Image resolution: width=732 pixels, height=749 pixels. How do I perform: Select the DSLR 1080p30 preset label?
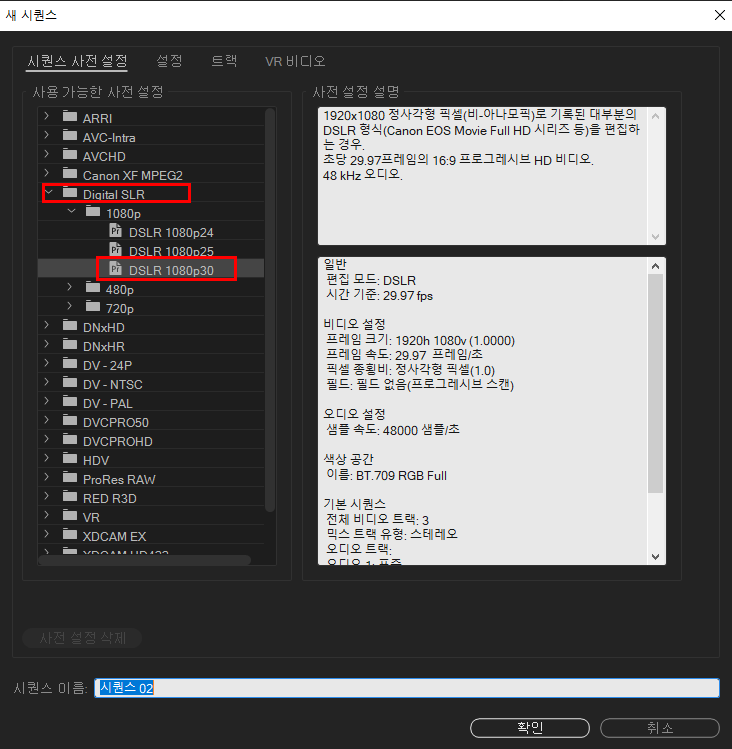click(x=171, y=270)
